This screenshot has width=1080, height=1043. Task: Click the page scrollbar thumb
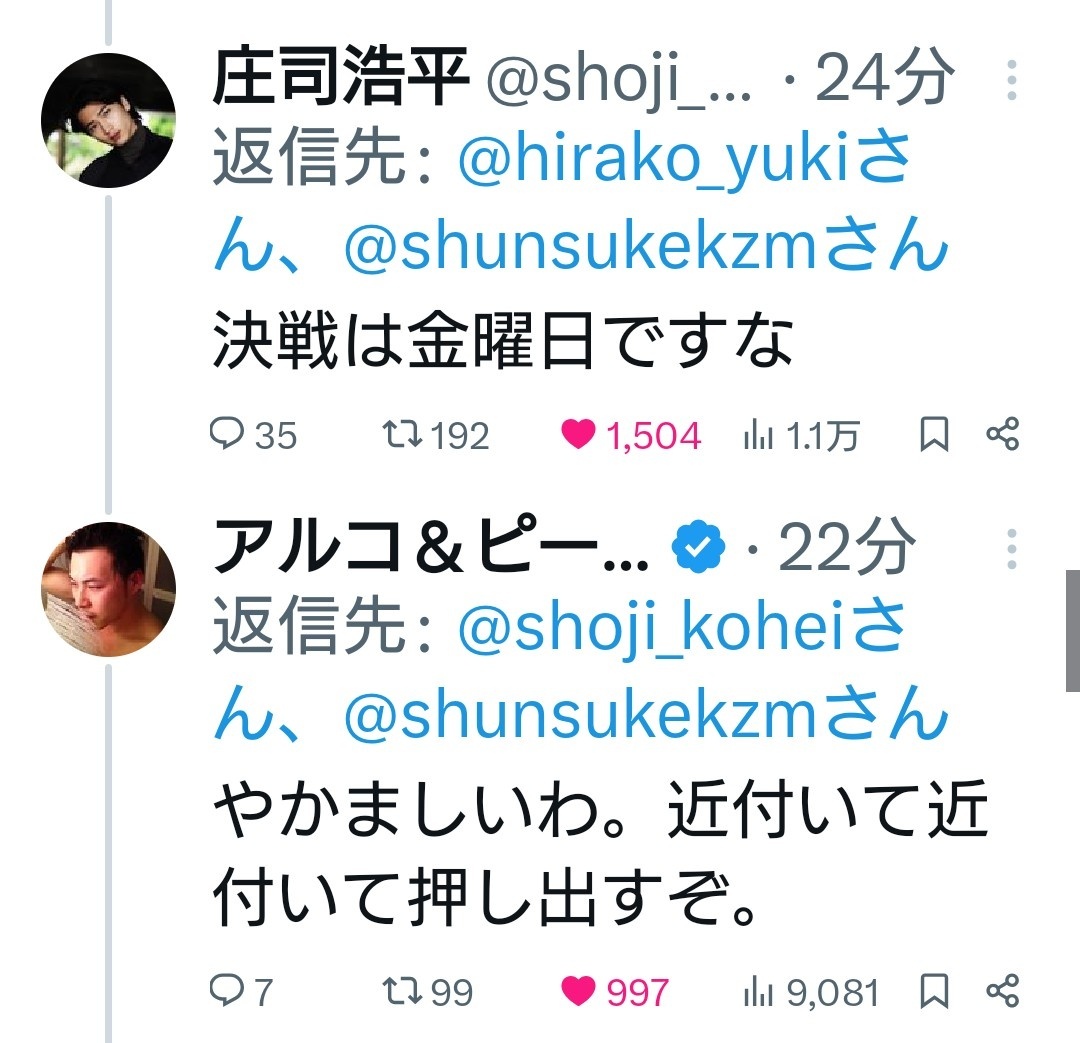(x=1072, y=630)
